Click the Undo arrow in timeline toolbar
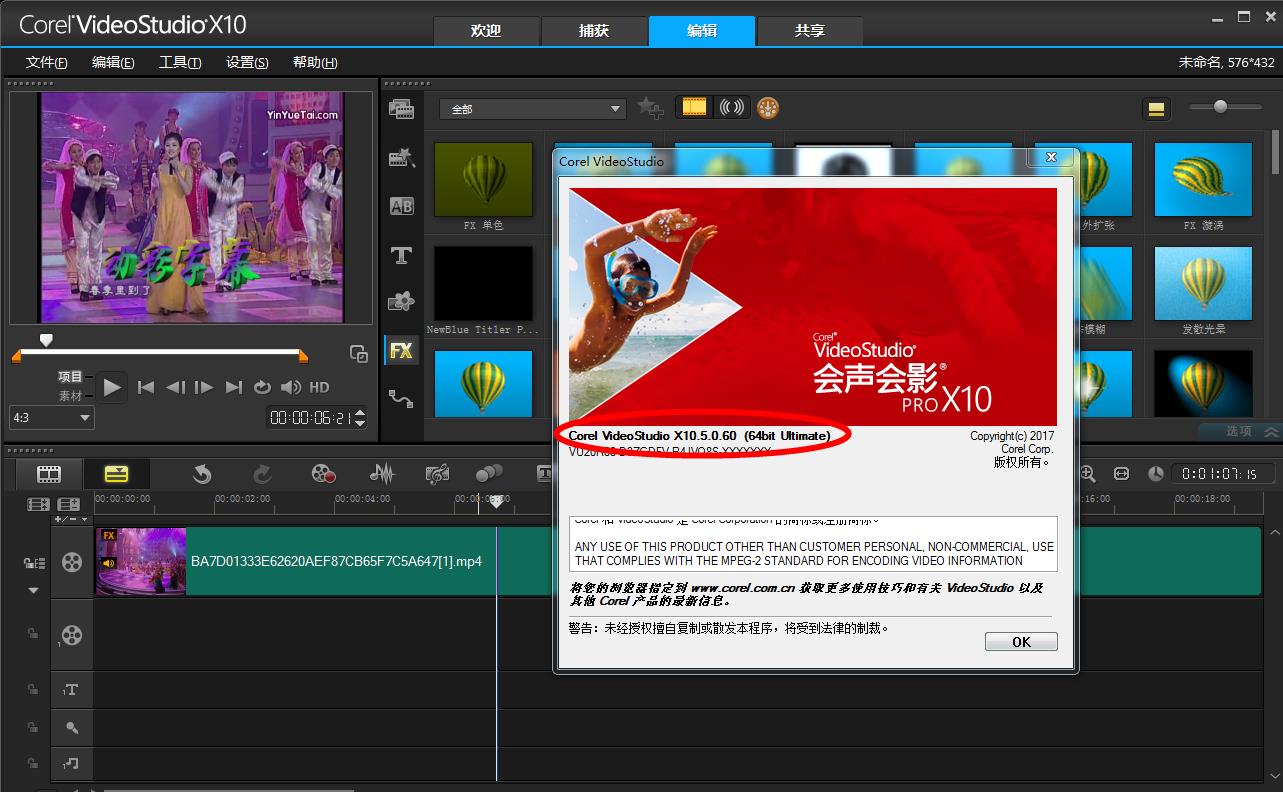Viewport: 1283px width, 792px height. (203, 474)
